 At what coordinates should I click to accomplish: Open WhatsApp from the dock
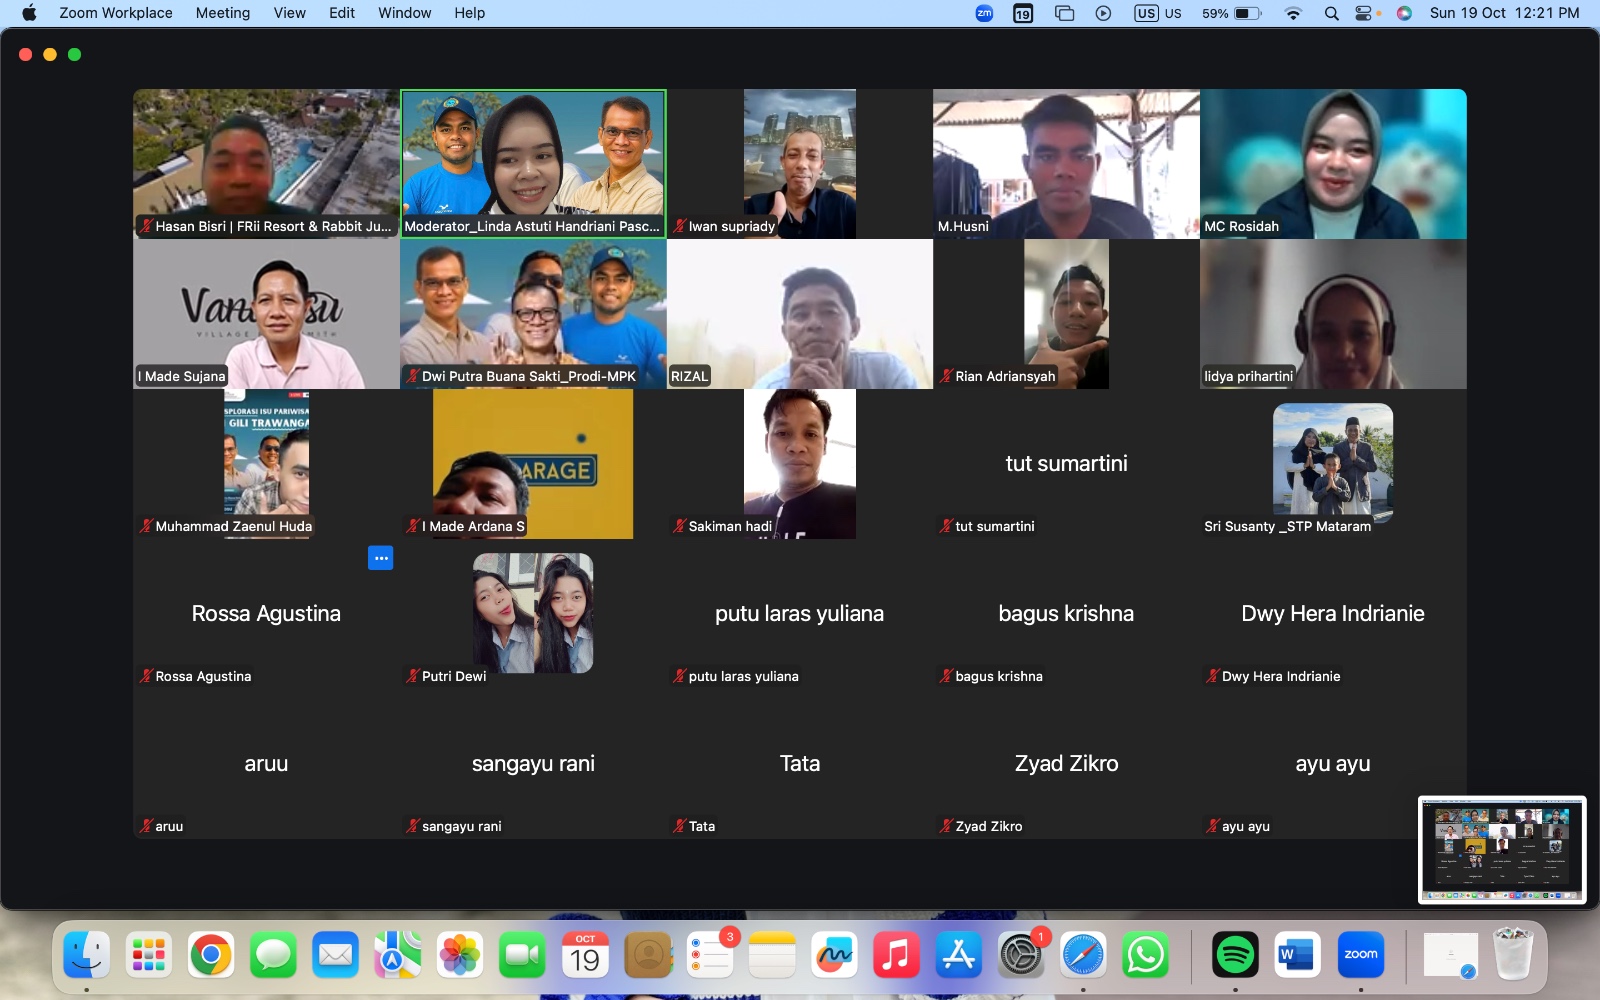(1145, 956)
